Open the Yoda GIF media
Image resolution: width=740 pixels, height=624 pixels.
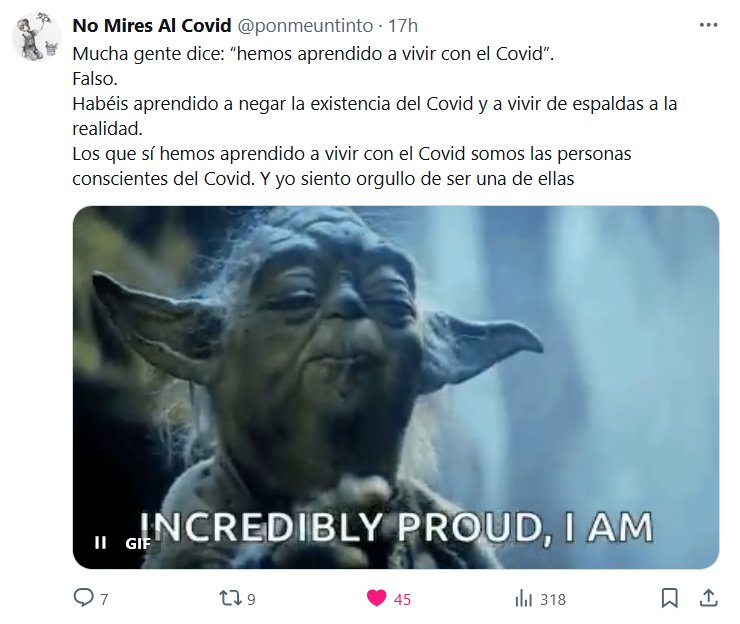pyautogui.click(x=395, y=387)
